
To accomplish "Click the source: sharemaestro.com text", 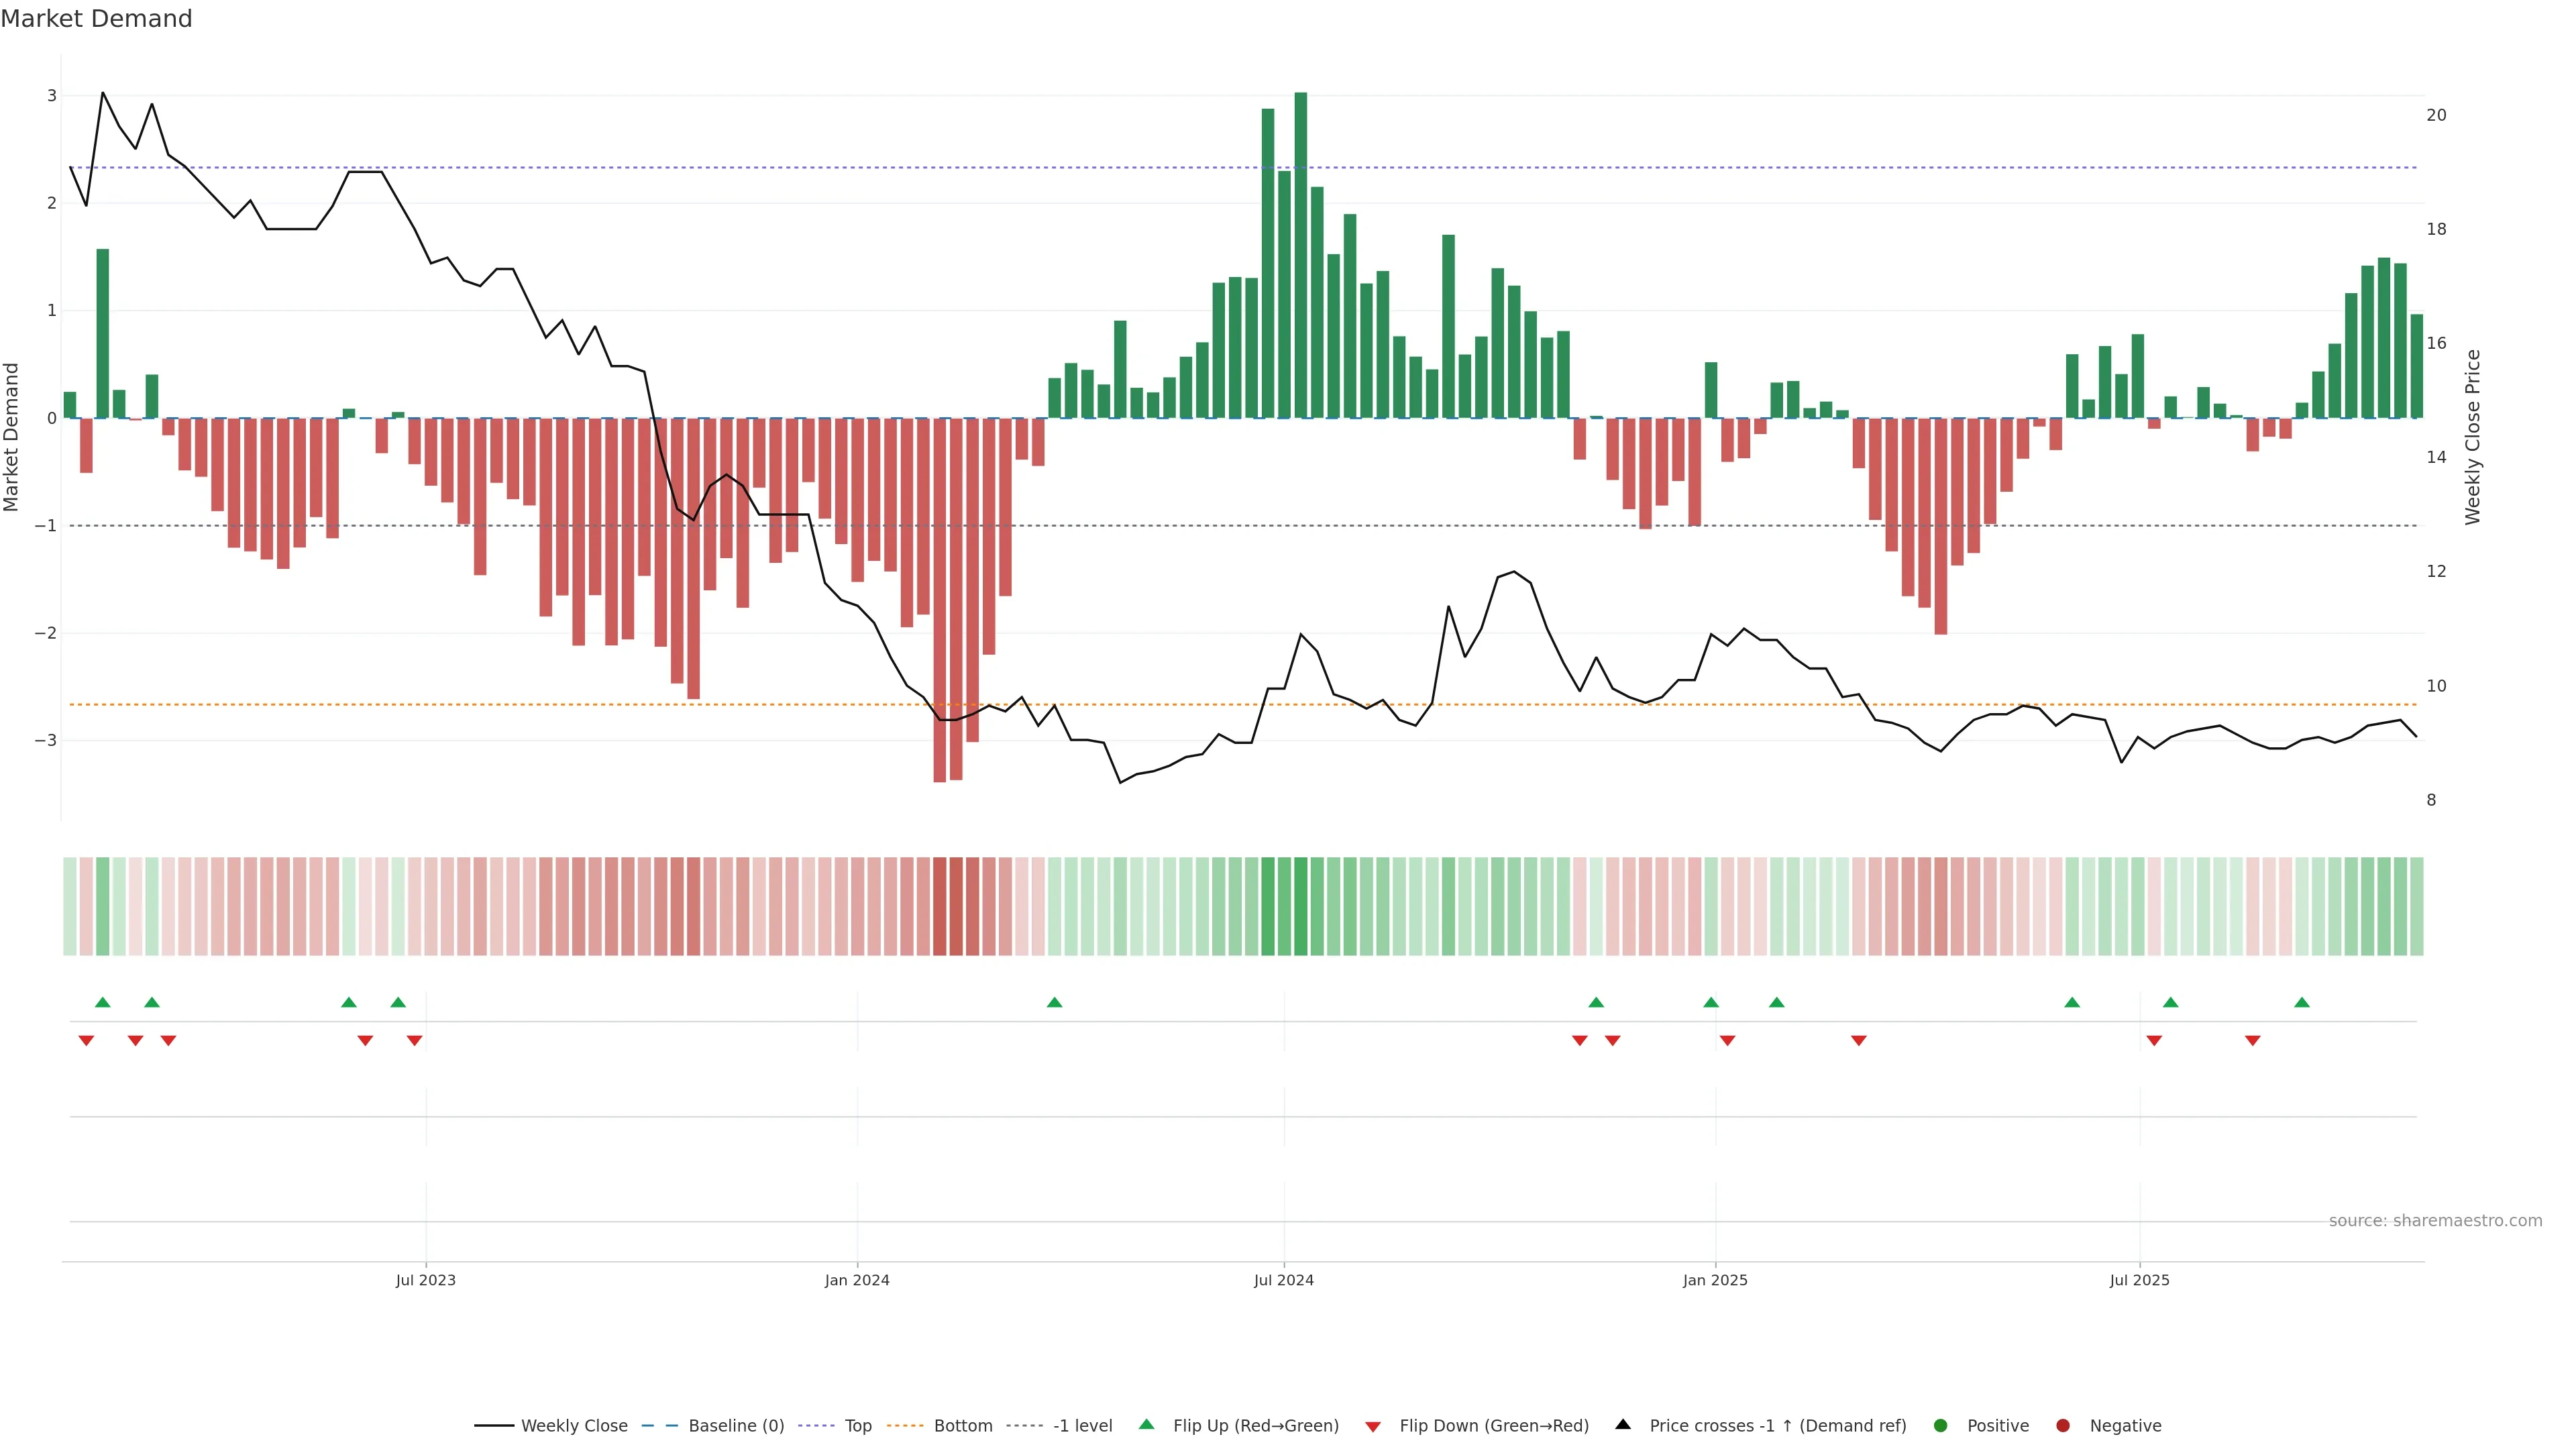I will [x=2435, y=1221].
